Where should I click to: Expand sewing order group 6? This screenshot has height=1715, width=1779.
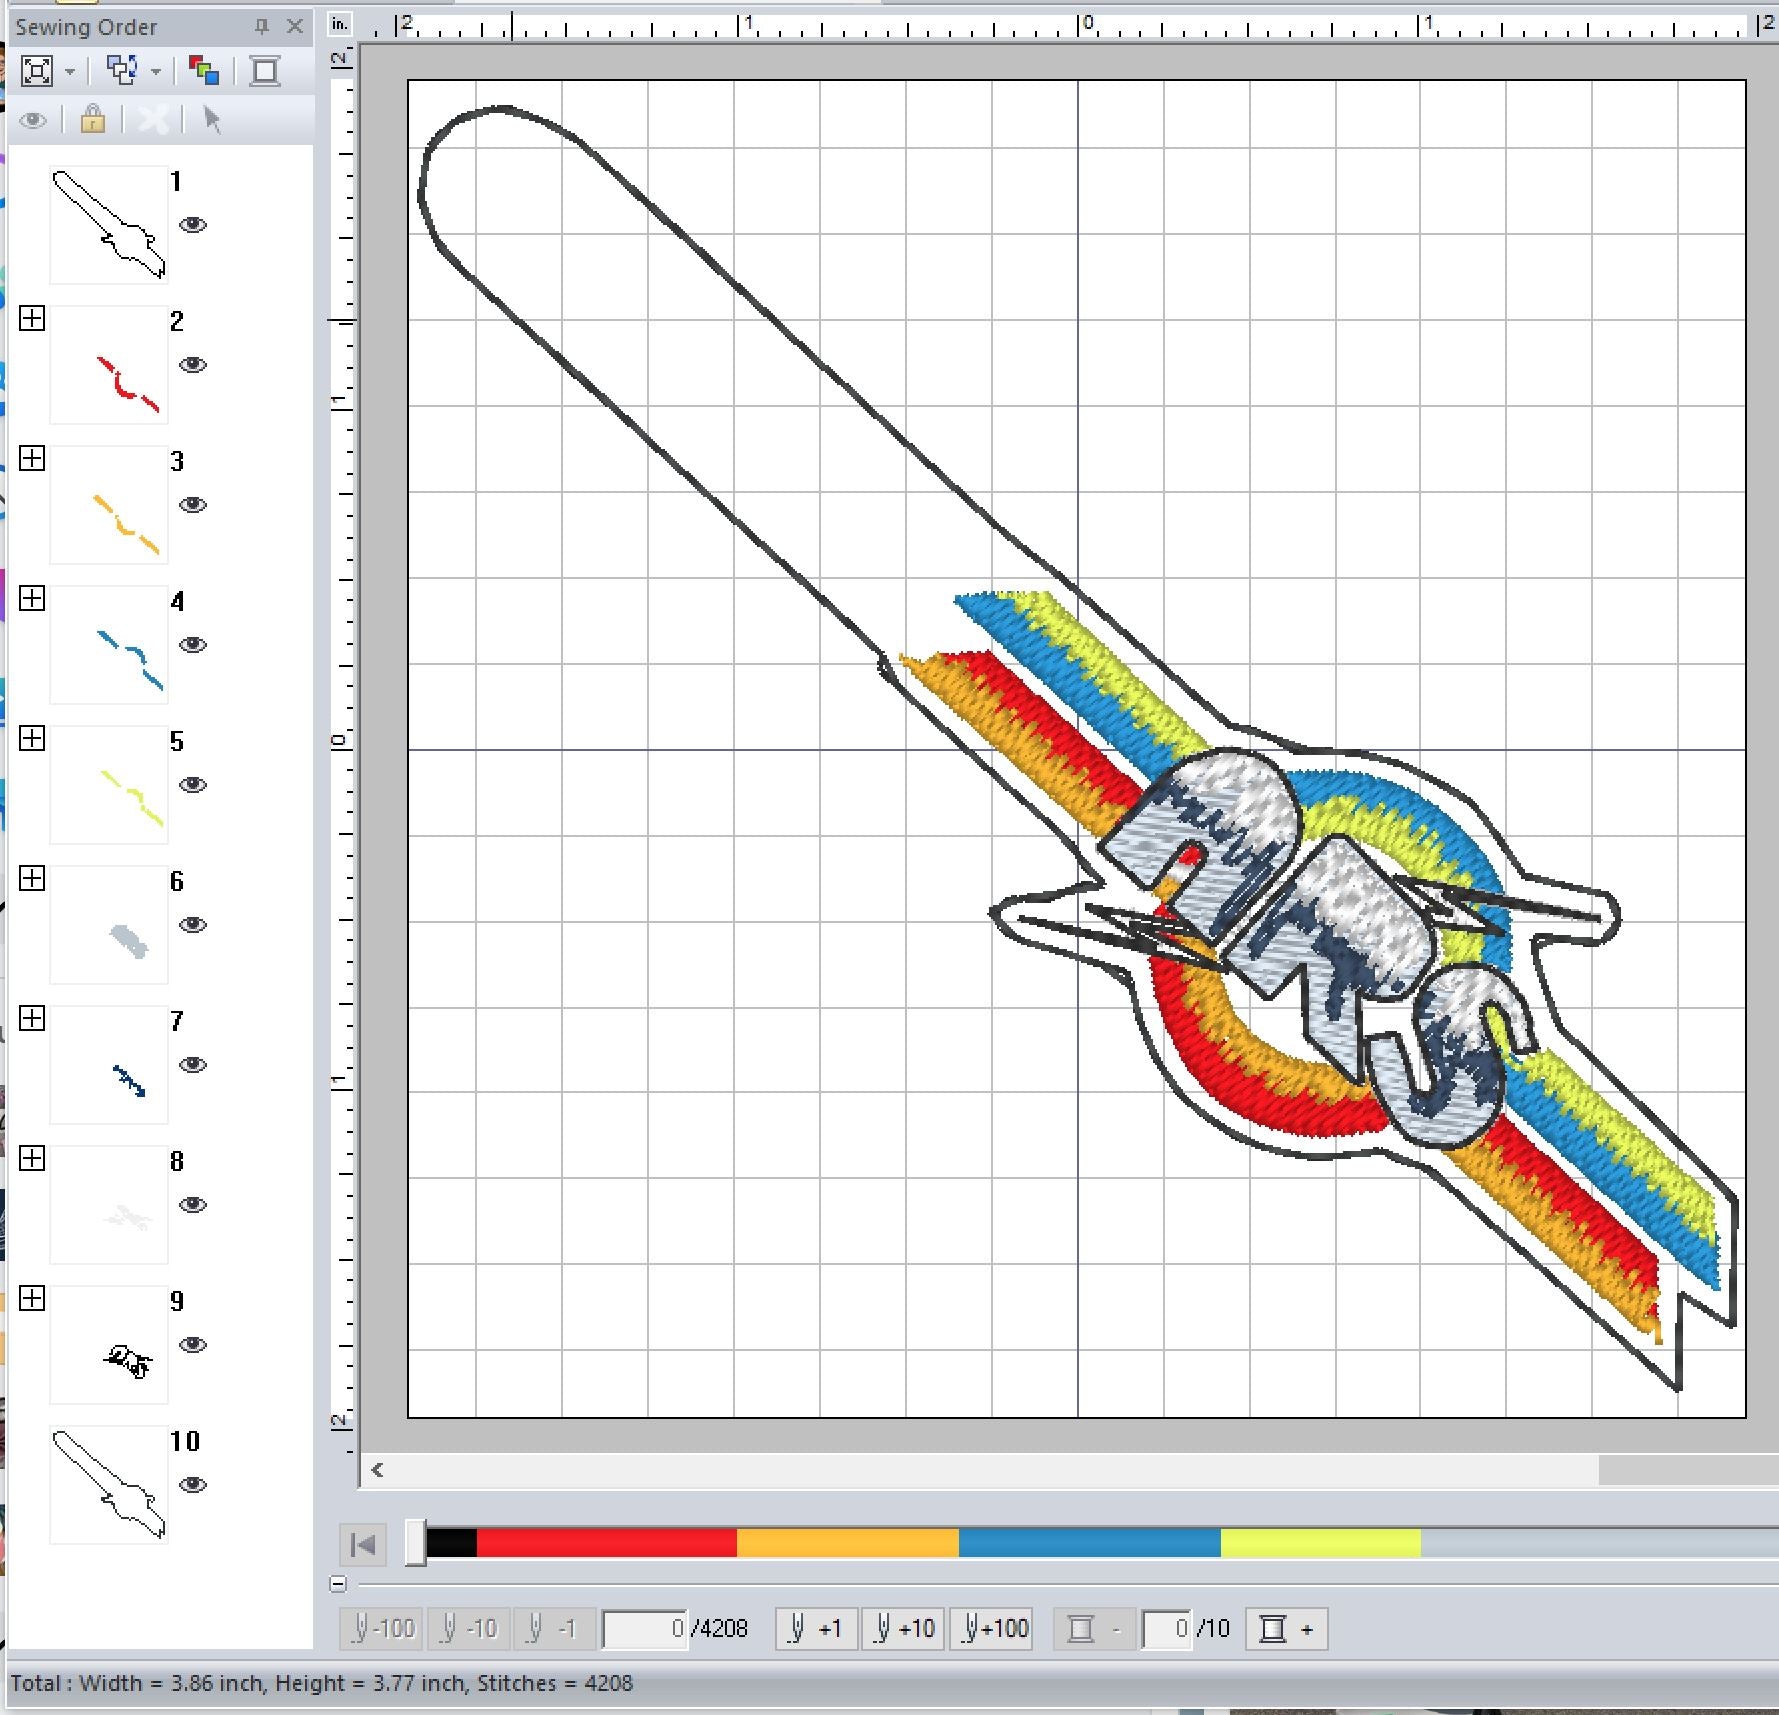coord(32,879)
